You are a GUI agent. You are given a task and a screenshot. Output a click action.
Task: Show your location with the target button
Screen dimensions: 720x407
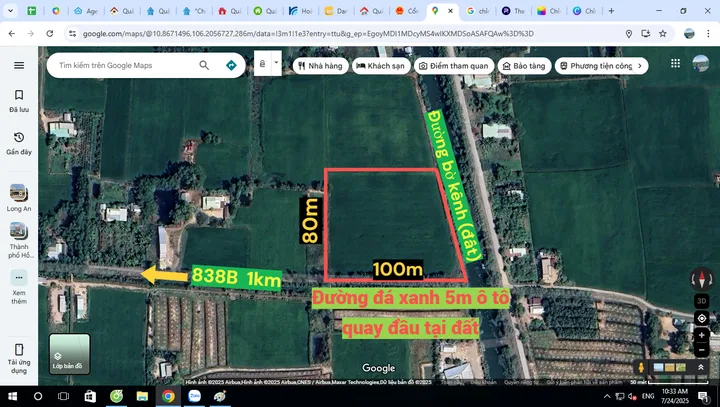coord(701,318)
